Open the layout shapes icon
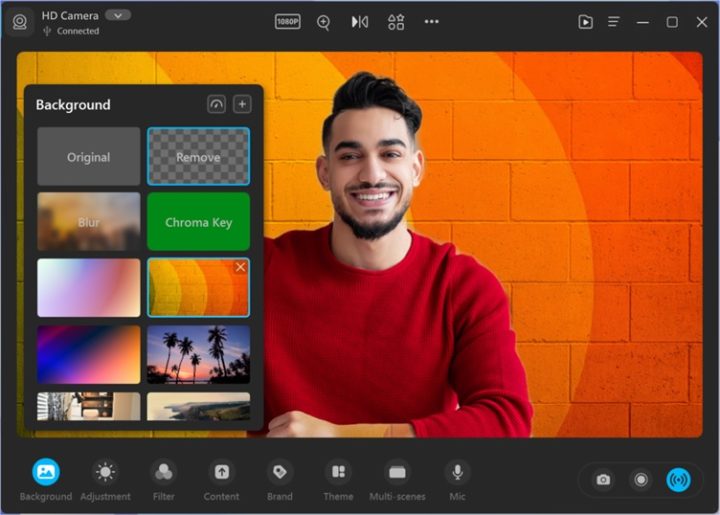 tap(396, 22)
